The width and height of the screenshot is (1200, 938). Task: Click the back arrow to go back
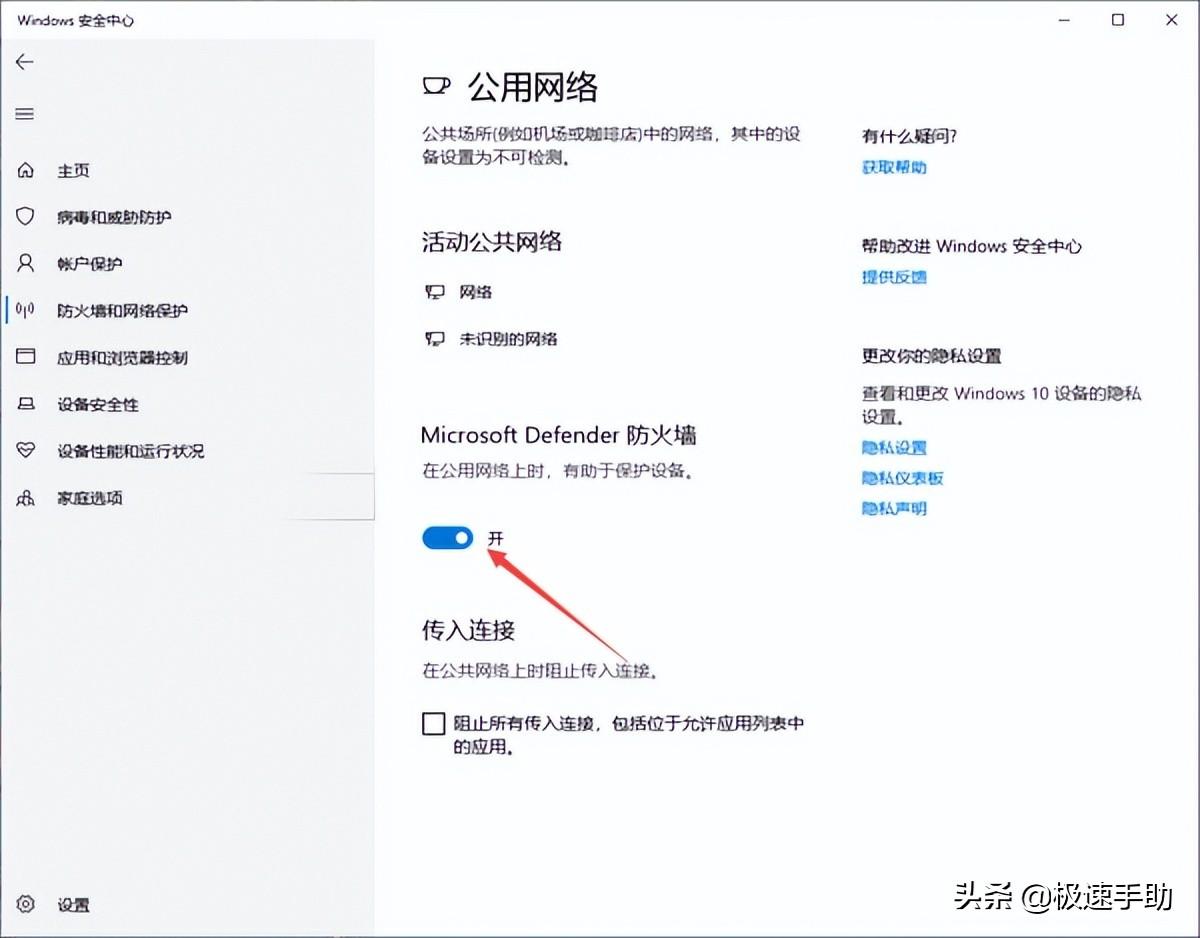[24, 62]
